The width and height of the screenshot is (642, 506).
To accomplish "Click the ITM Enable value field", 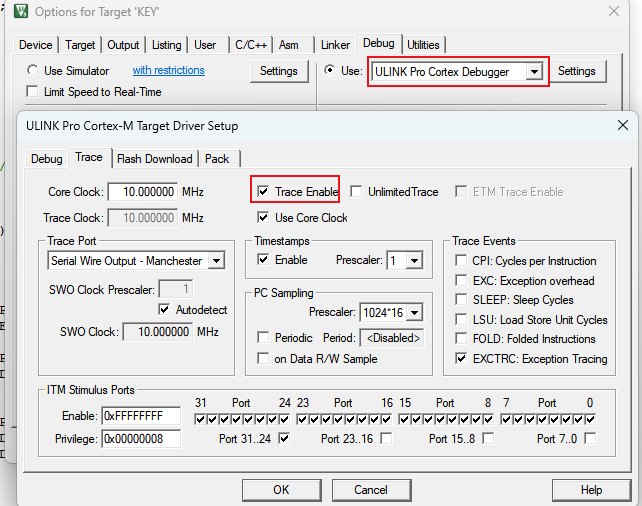I will pos(140,416).
